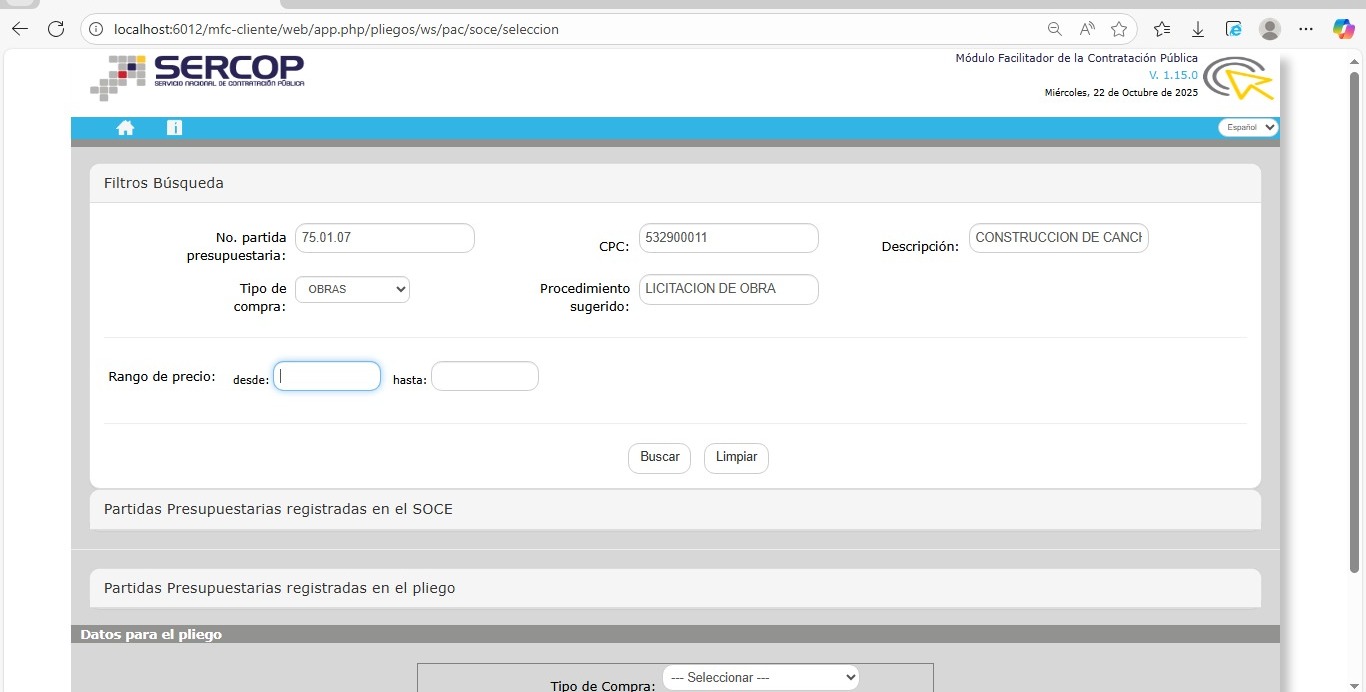
Task: Open Internet Explorer mode icon
Action: [1234, 29]
